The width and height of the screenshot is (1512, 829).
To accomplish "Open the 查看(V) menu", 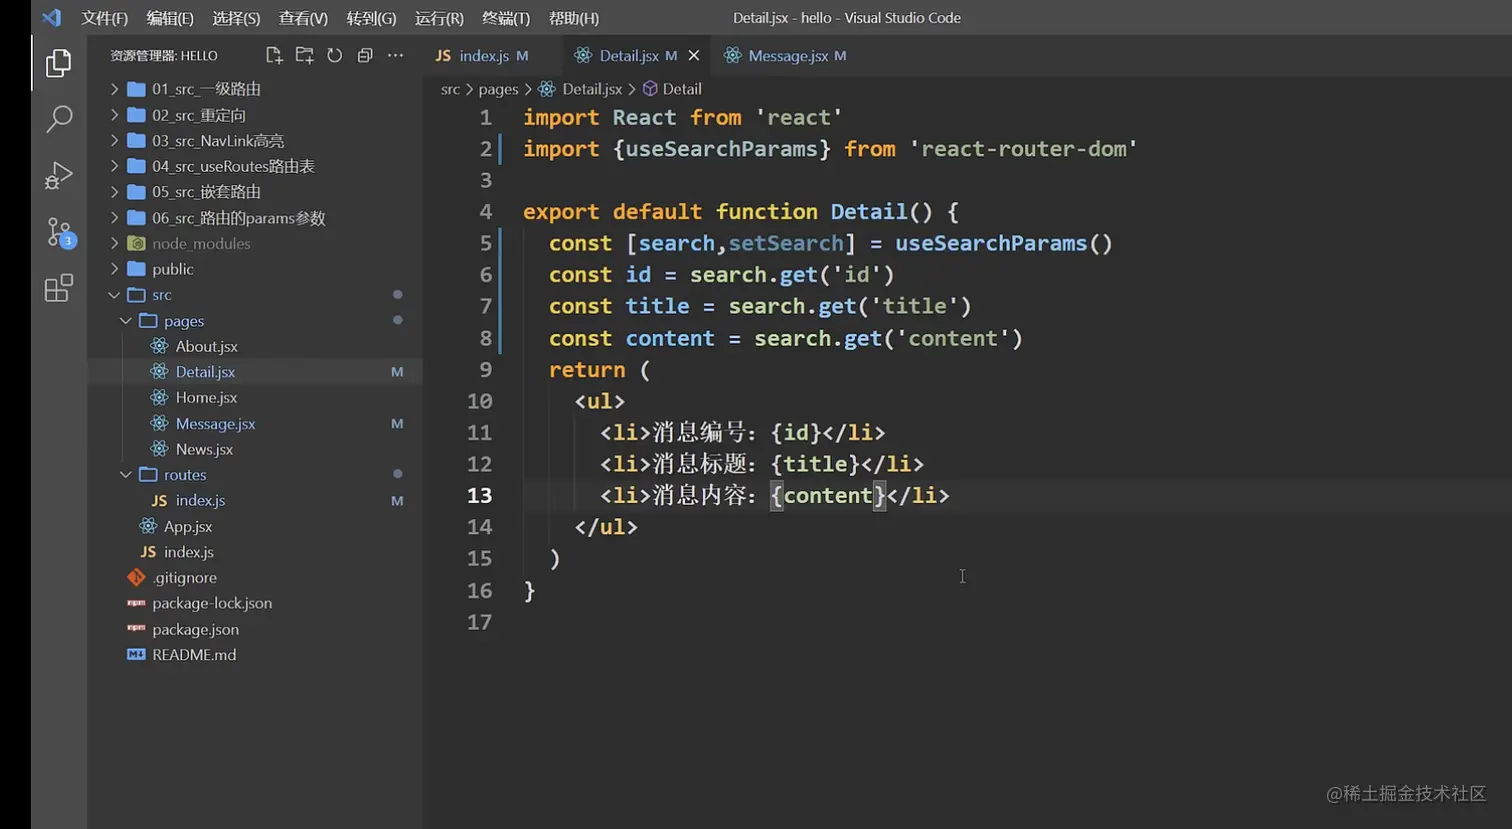I will 303,18.
